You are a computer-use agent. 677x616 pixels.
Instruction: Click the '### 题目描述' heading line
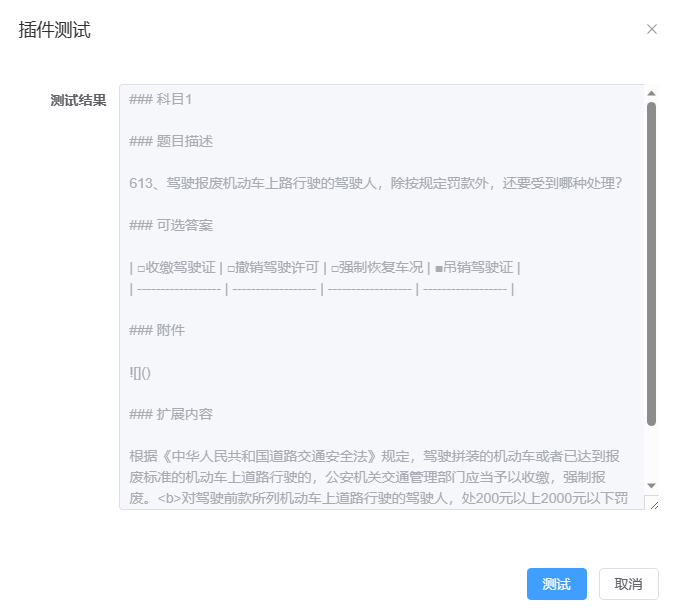click(171, 141)
